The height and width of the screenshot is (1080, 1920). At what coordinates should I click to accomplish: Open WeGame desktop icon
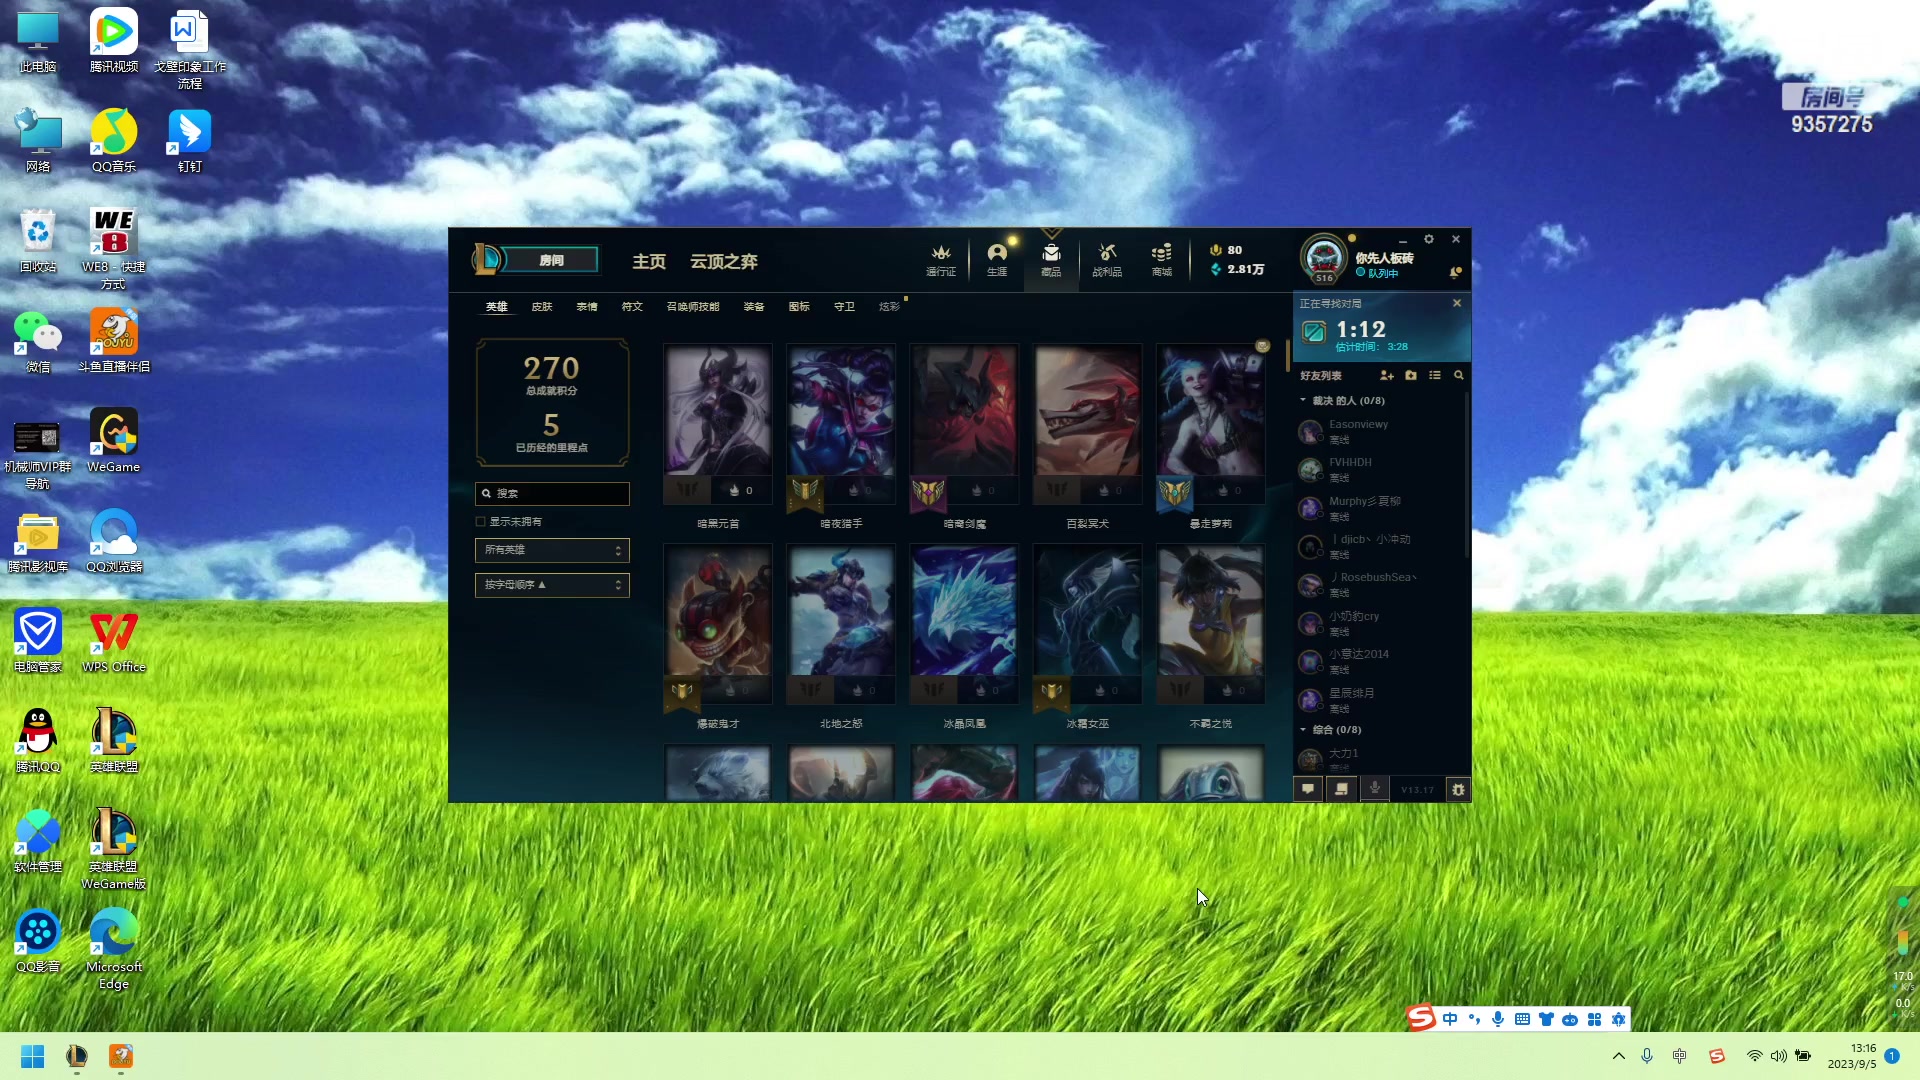coord(114,441)
